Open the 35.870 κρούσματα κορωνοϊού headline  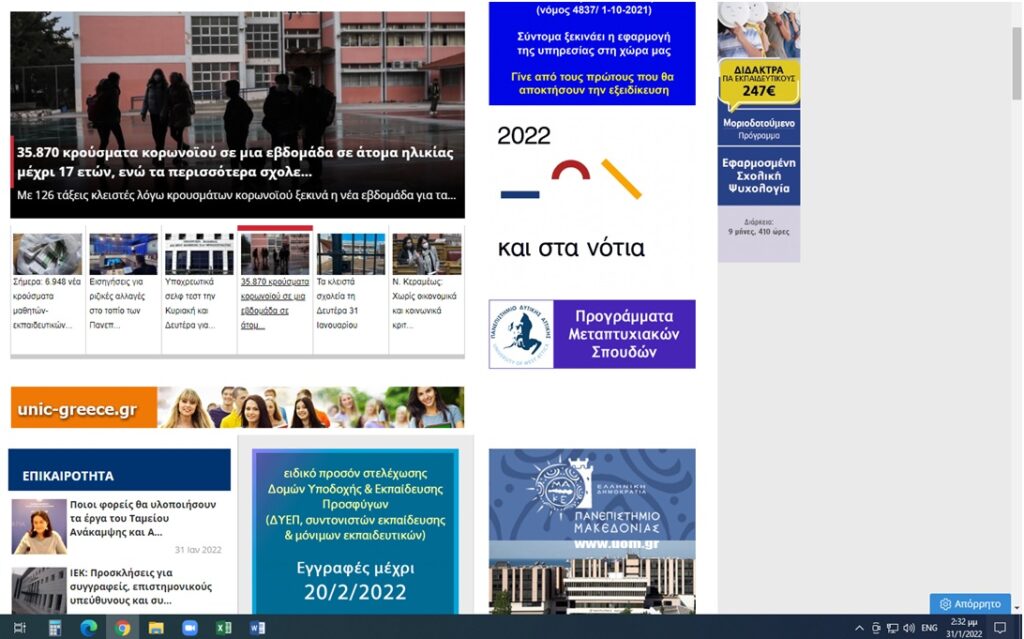coord(235,161)
